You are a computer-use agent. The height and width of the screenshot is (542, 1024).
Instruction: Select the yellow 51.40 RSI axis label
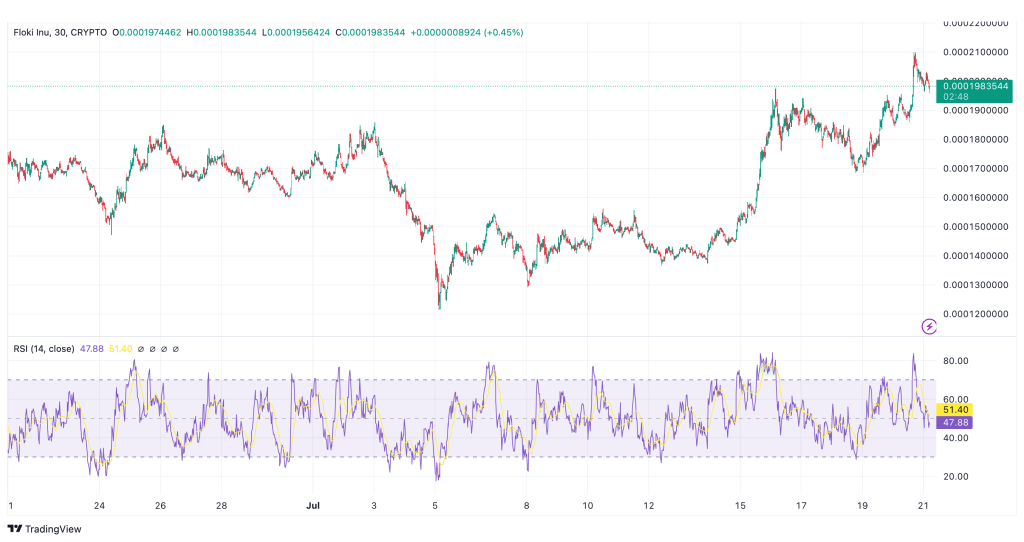pyautogui.click(x=955, y=409)
